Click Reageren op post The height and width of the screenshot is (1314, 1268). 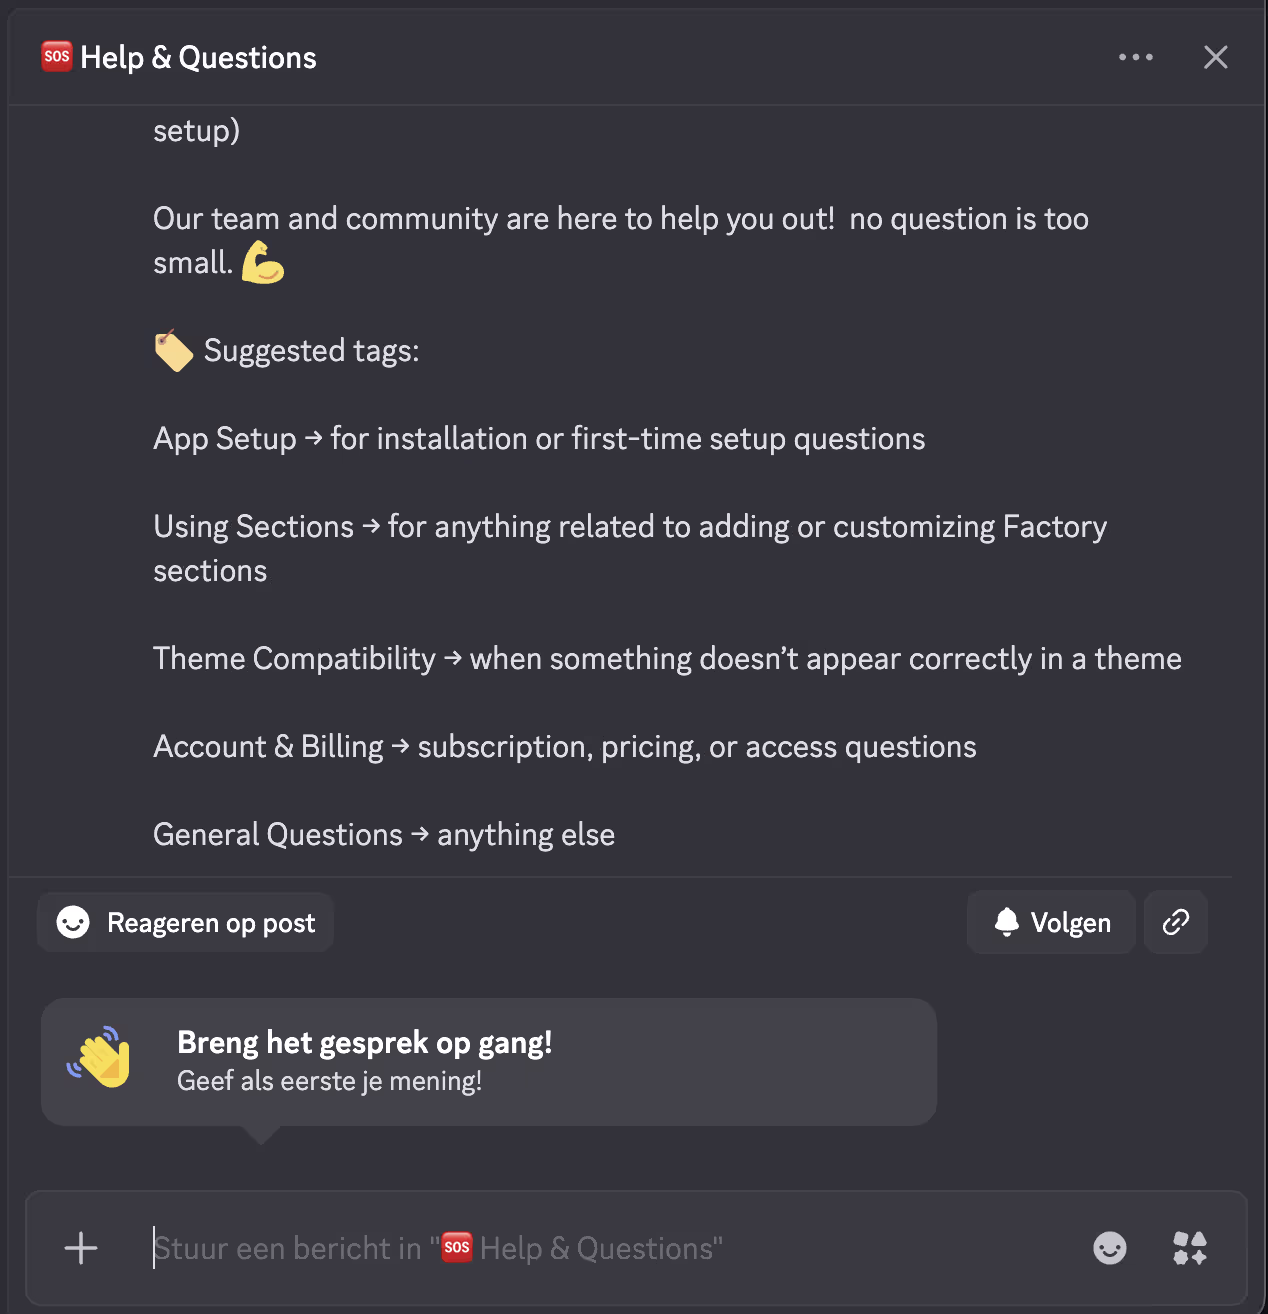185,922
